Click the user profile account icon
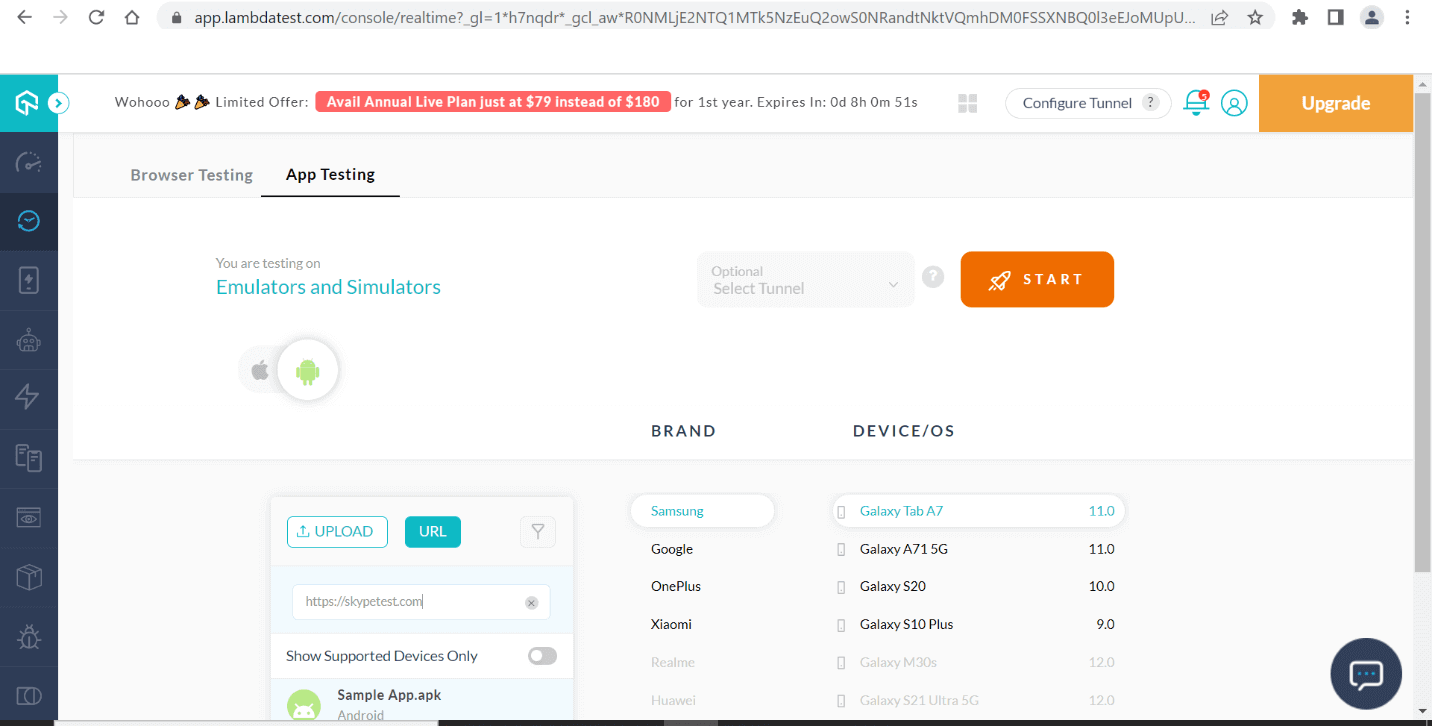This screenshot has height=726, width=1432. pyautogui.click(x=1234, y=102)
